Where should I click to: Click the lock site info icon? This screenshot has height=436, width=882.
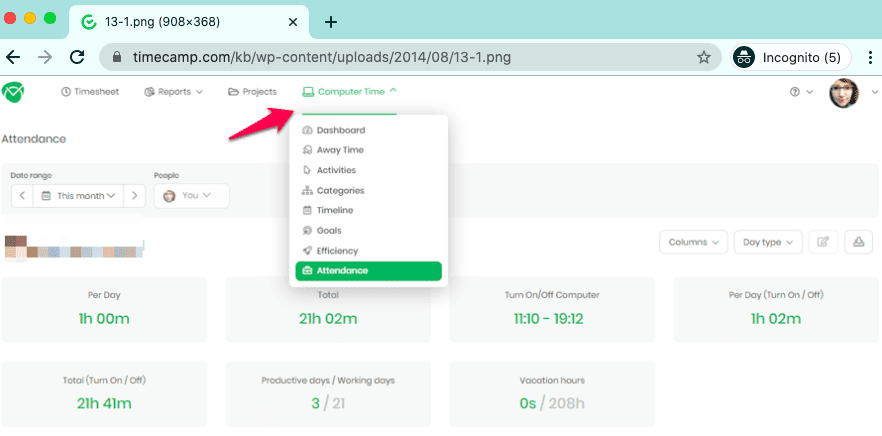coord(117,57)
